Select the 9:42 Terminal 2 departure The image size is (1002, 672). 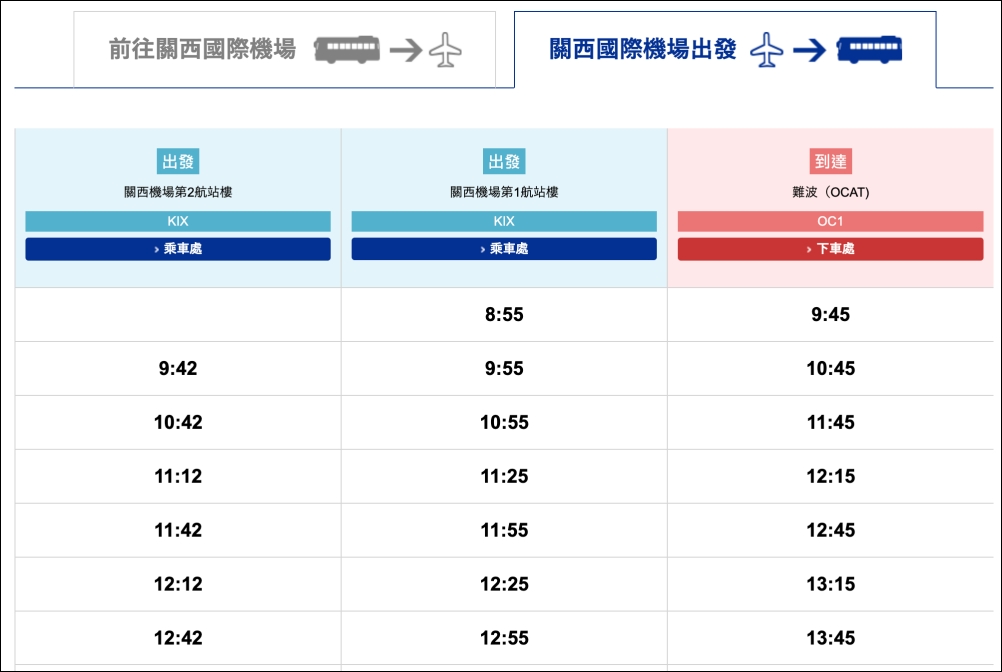click(x=178, y=368)
